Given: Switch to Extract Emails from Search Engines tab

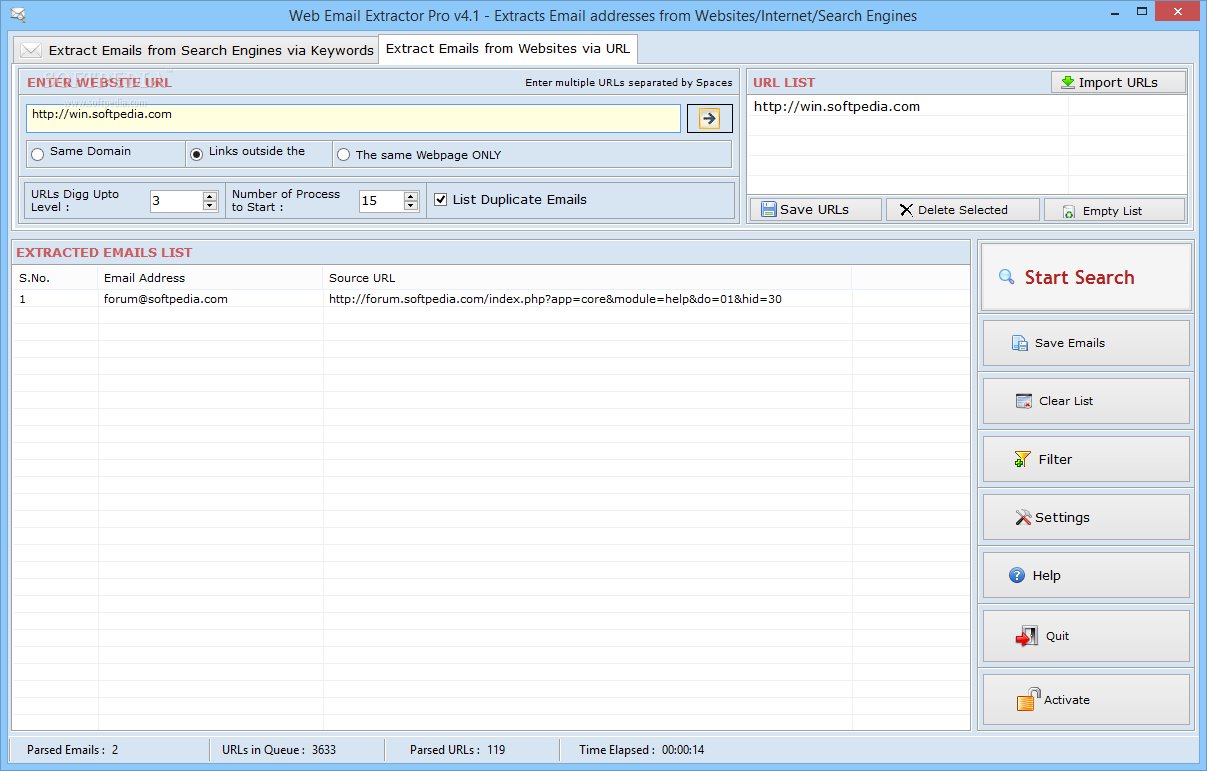Looking at the screenshot, I should 197,50.
